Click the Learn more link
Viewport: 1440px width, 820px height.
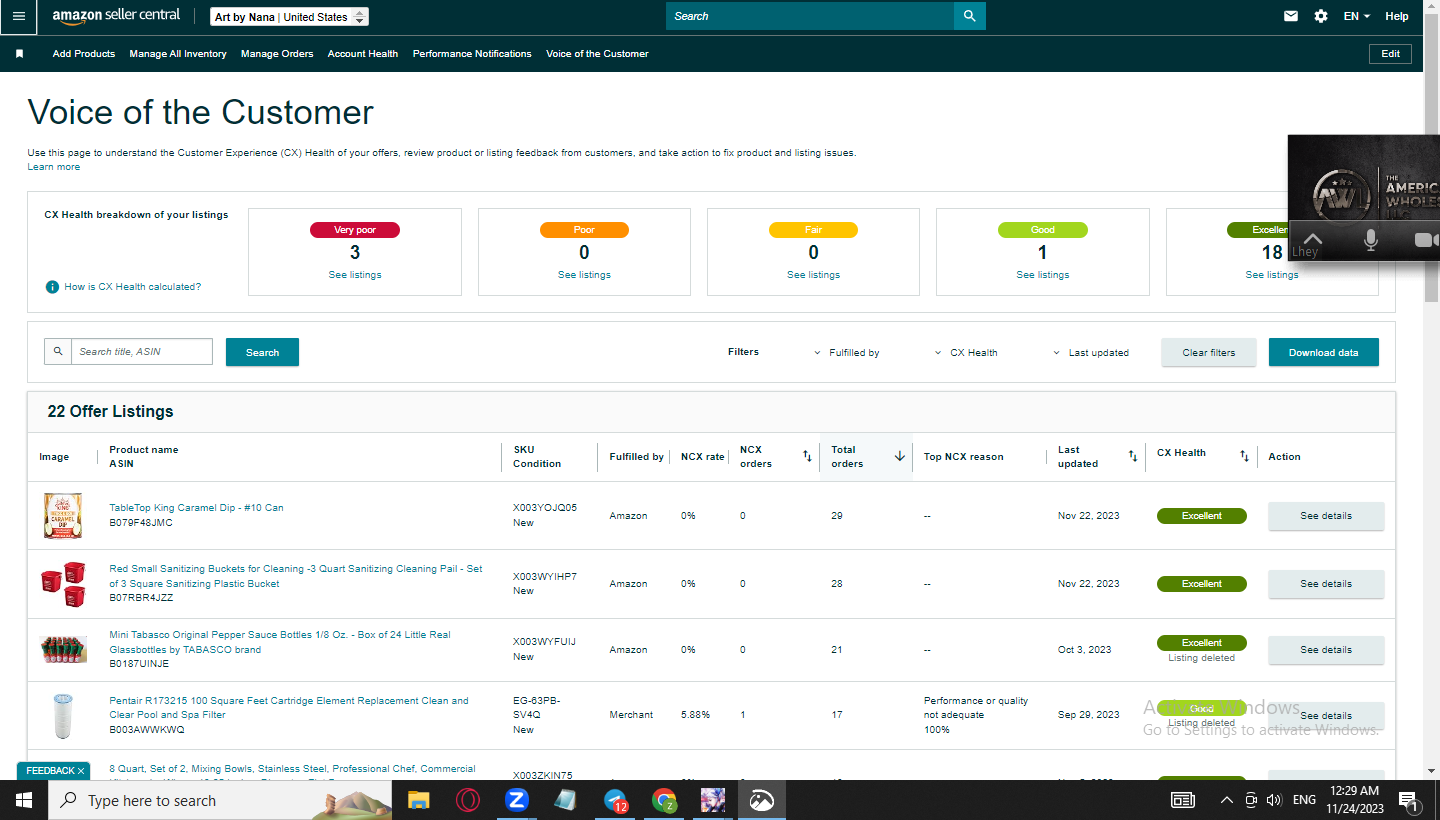click(54, 167)
